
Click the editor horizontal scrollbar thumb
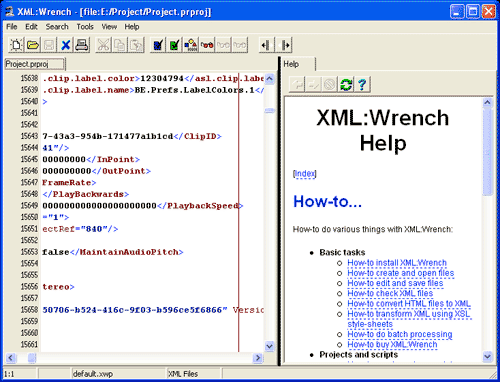click(x=32, y=358)
